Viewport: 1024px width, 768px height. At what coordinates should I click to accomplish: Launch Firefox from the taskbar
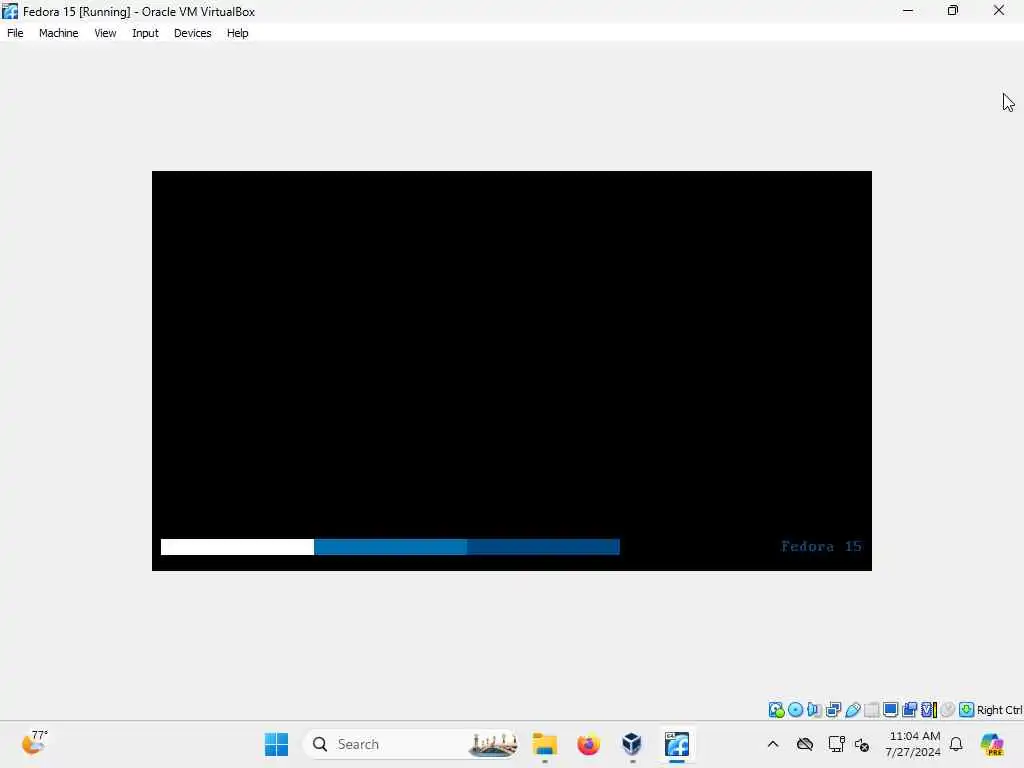(x=588, y=744)
